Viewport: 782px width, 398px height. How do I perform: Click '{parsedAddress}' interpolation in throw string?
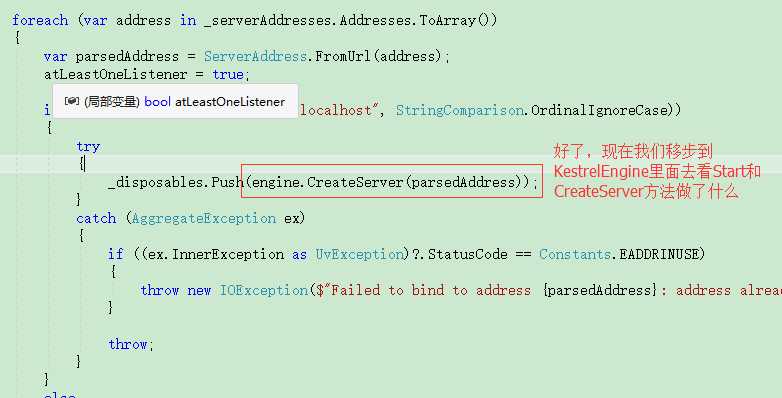(x=600, y=290)
